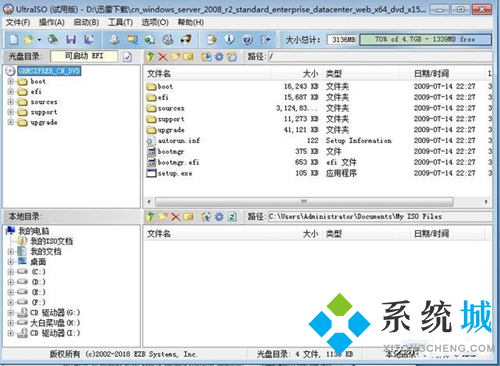
Task: Click the Save As icon
Action: (89, 40)
